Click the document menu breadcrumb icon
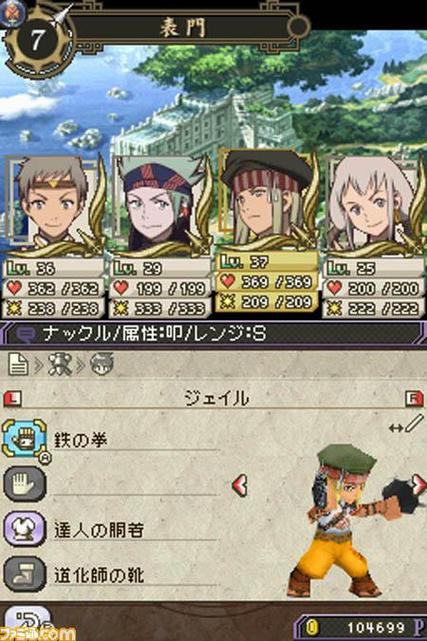The width and height of the screenshot is (427, 641). pyautogui.click(x=18, y=364)
